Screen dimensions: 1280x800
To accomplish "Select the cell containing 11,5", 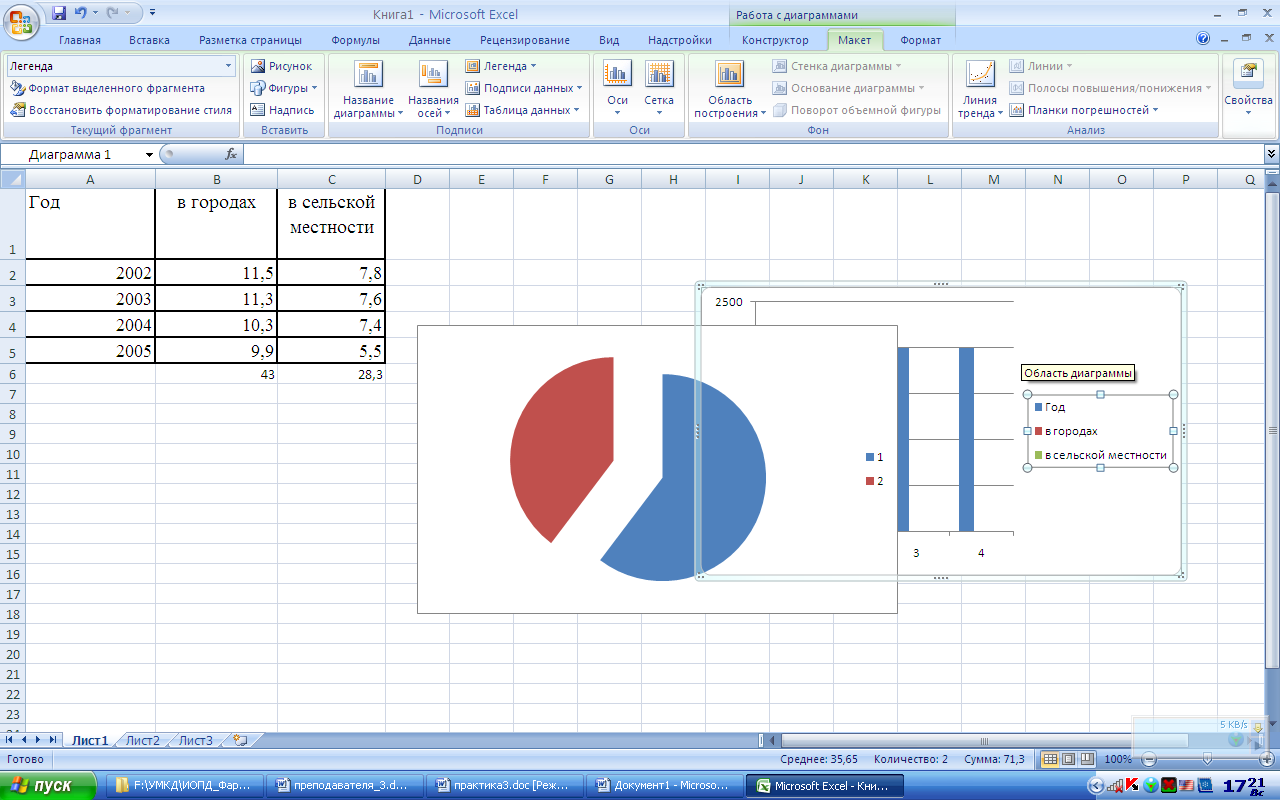I will pos(216,273).
